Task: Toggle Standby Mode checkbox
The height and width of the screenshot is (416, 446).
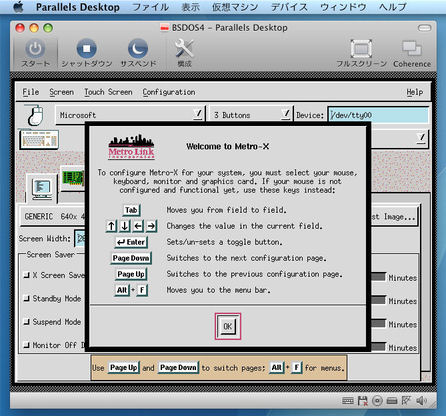Action: 27,299
